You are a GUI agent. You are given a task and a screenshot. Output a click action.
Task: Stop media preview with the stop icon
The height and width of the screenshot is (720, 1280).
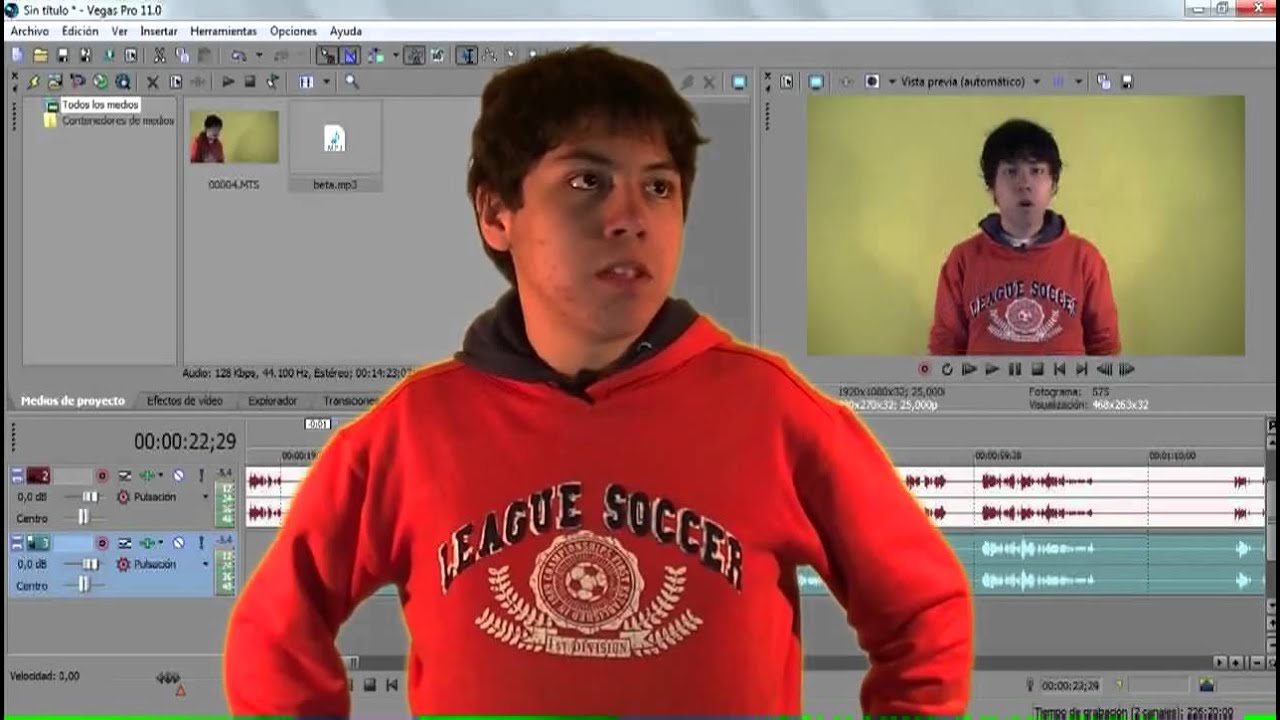(250, 82)
